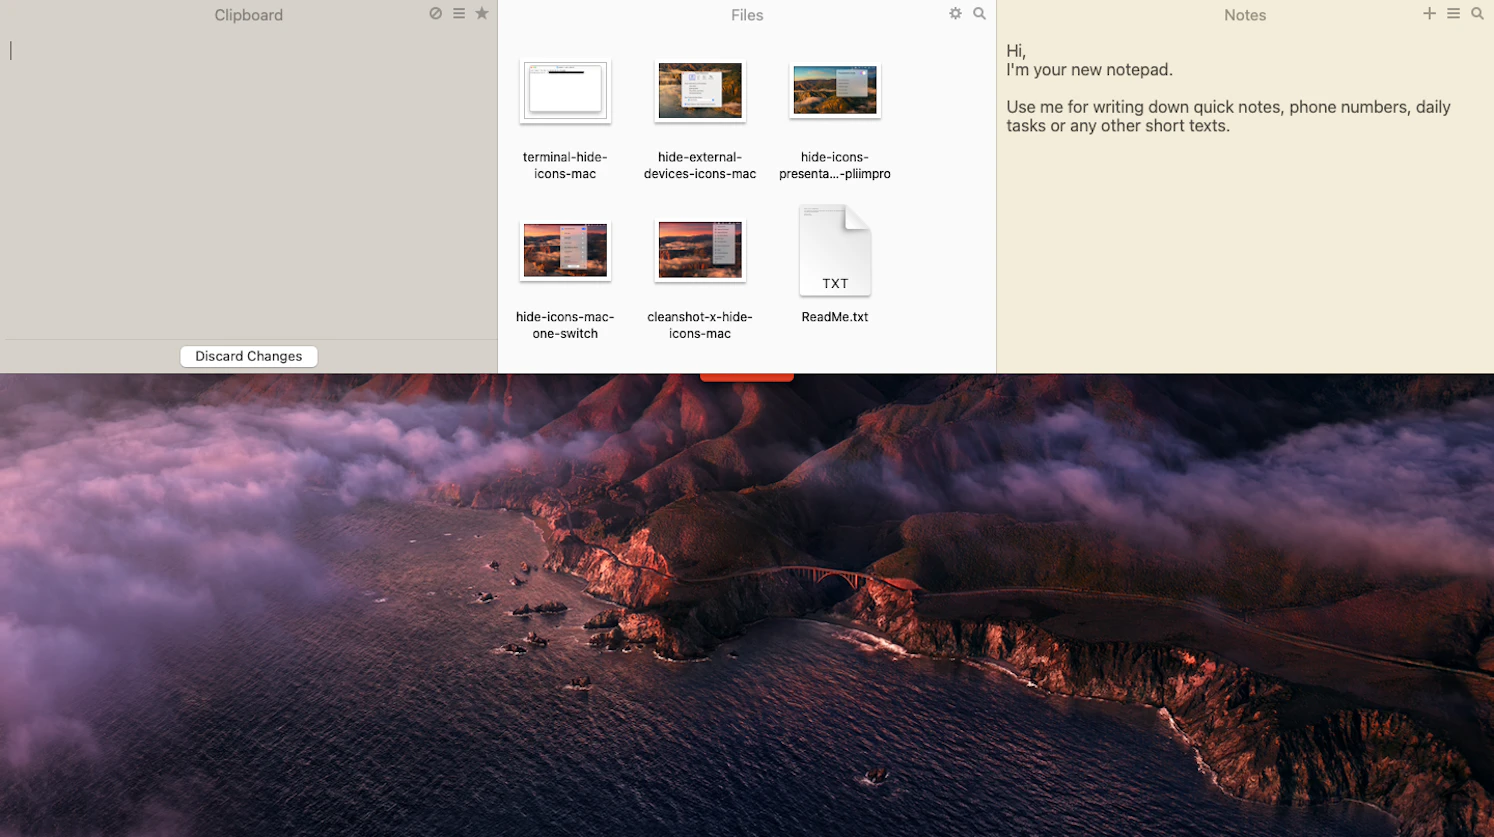This screenshot has width=1494, height=837.
Task: Search files using the magnifier icon
Action: click(x=979, y=14)
